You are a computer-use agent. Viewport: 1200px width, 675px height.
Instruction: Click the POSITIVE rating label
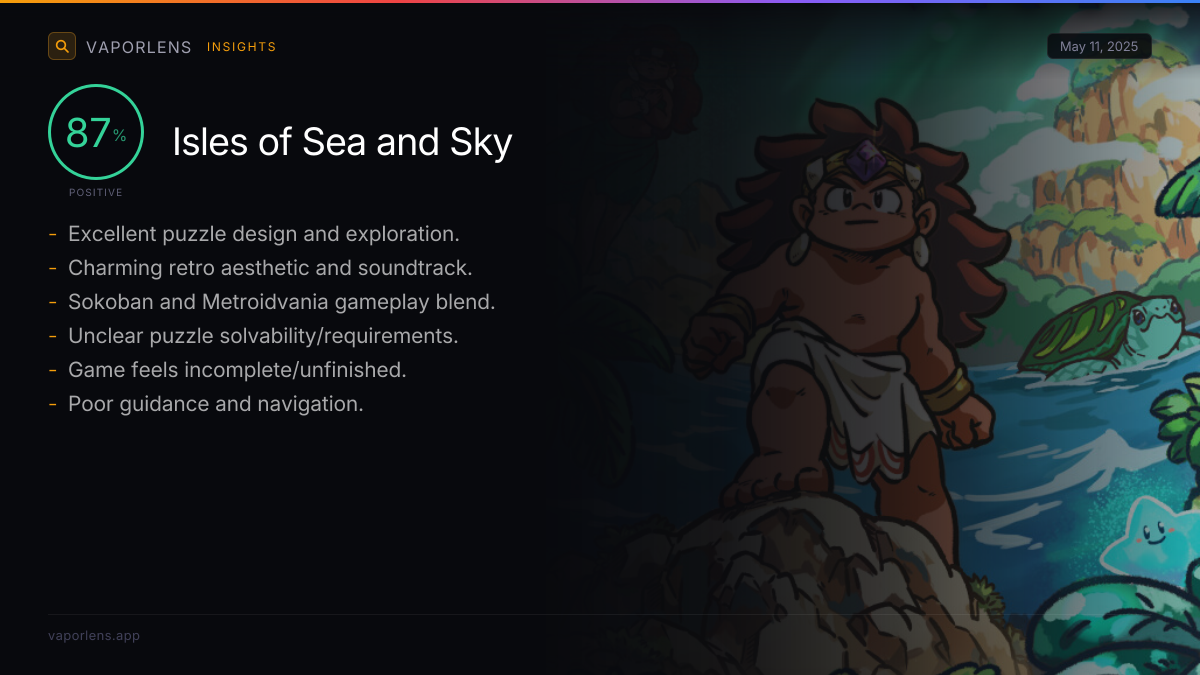[96, 192]
